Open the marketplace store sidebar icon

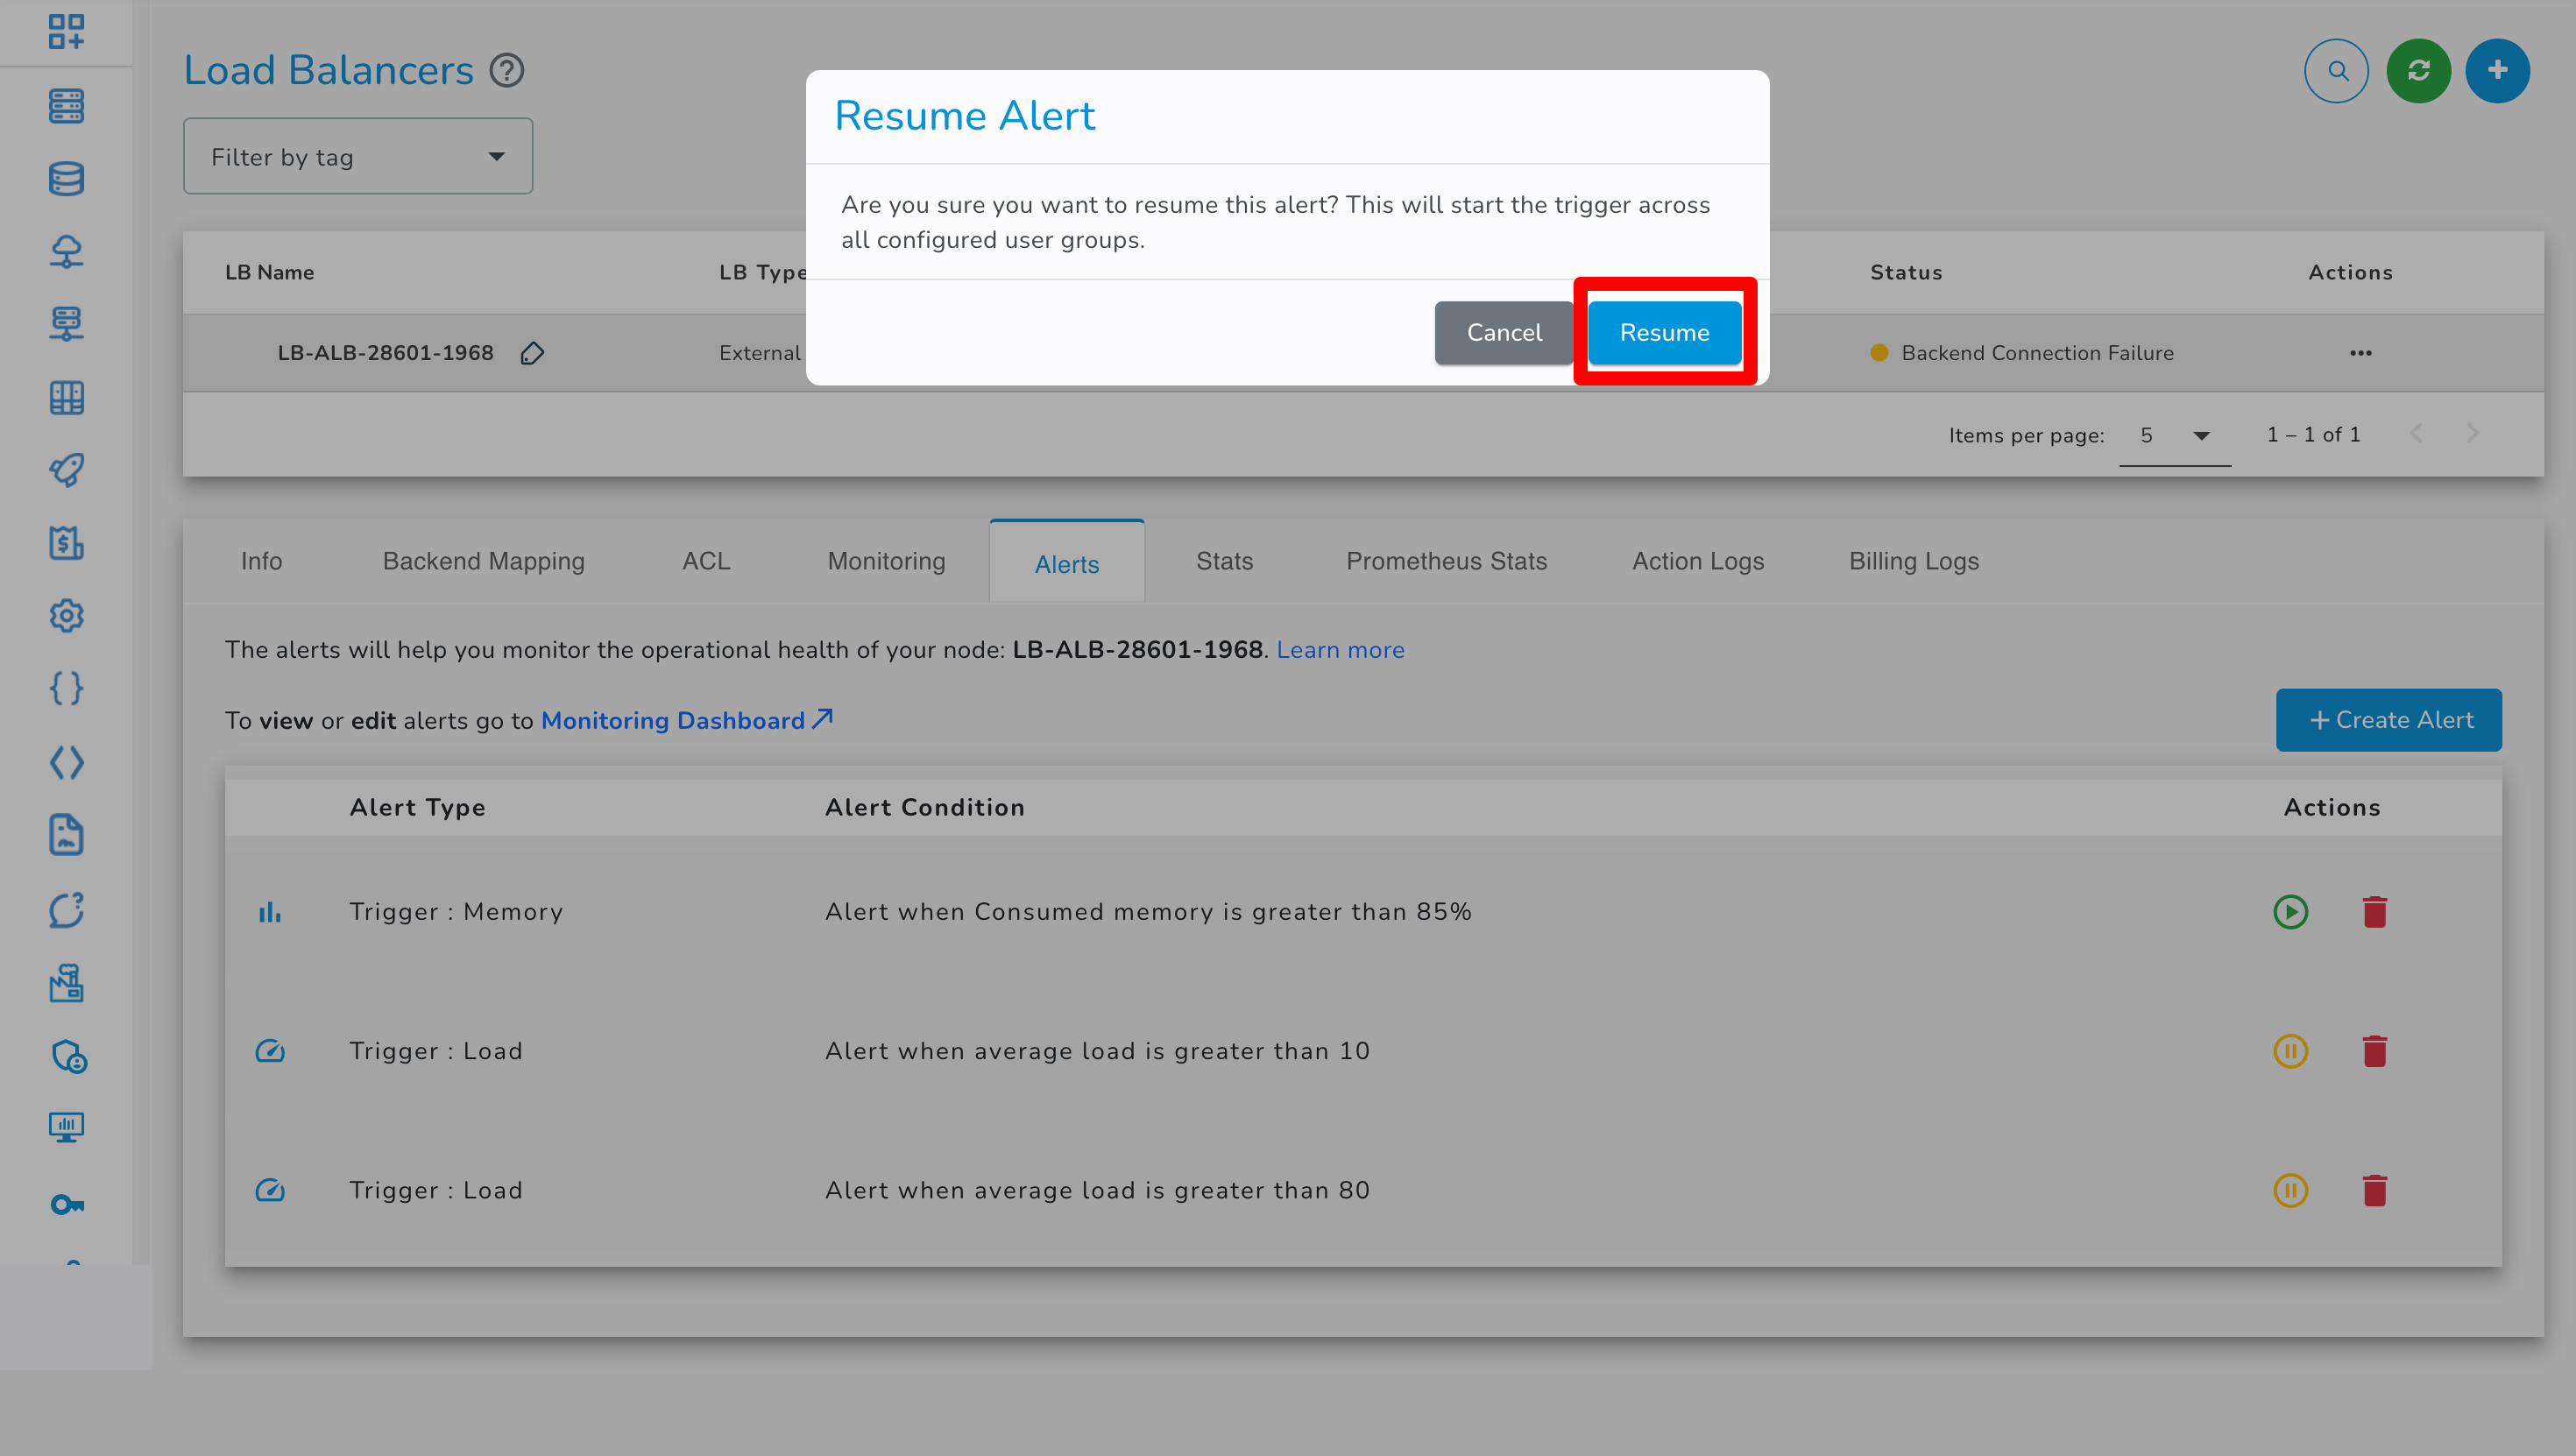(x=66, y=983)
